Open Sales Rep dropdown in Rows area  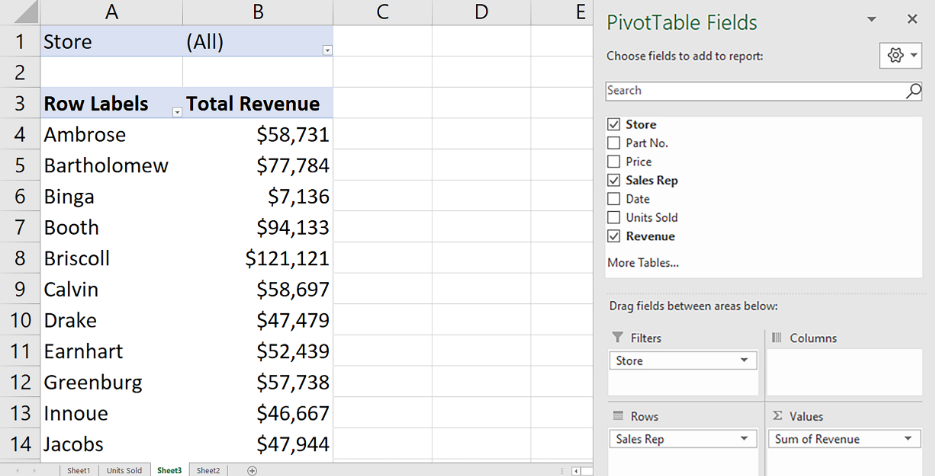(x=744, y=439)
